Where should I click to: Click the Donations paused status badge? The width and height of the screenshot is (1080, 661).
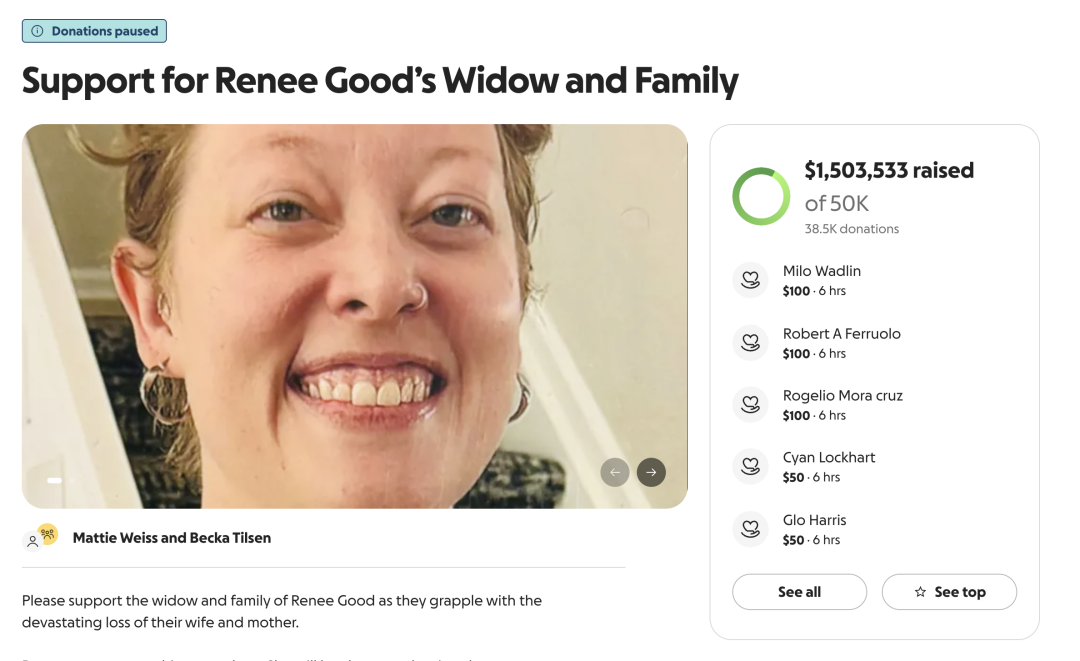(x=95, y=31)
